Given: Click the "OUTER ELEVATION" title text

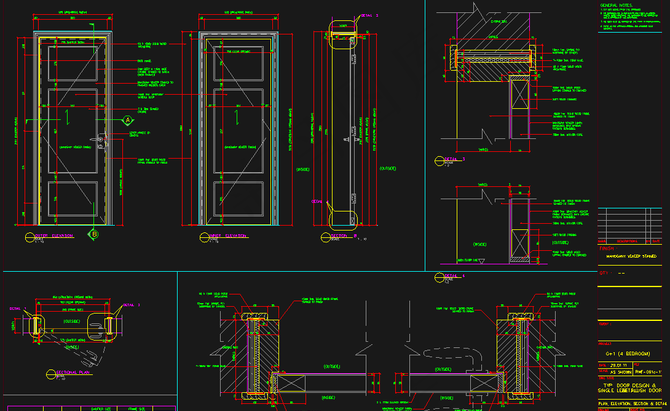Looking at the screenshot, I should [54, 235].
